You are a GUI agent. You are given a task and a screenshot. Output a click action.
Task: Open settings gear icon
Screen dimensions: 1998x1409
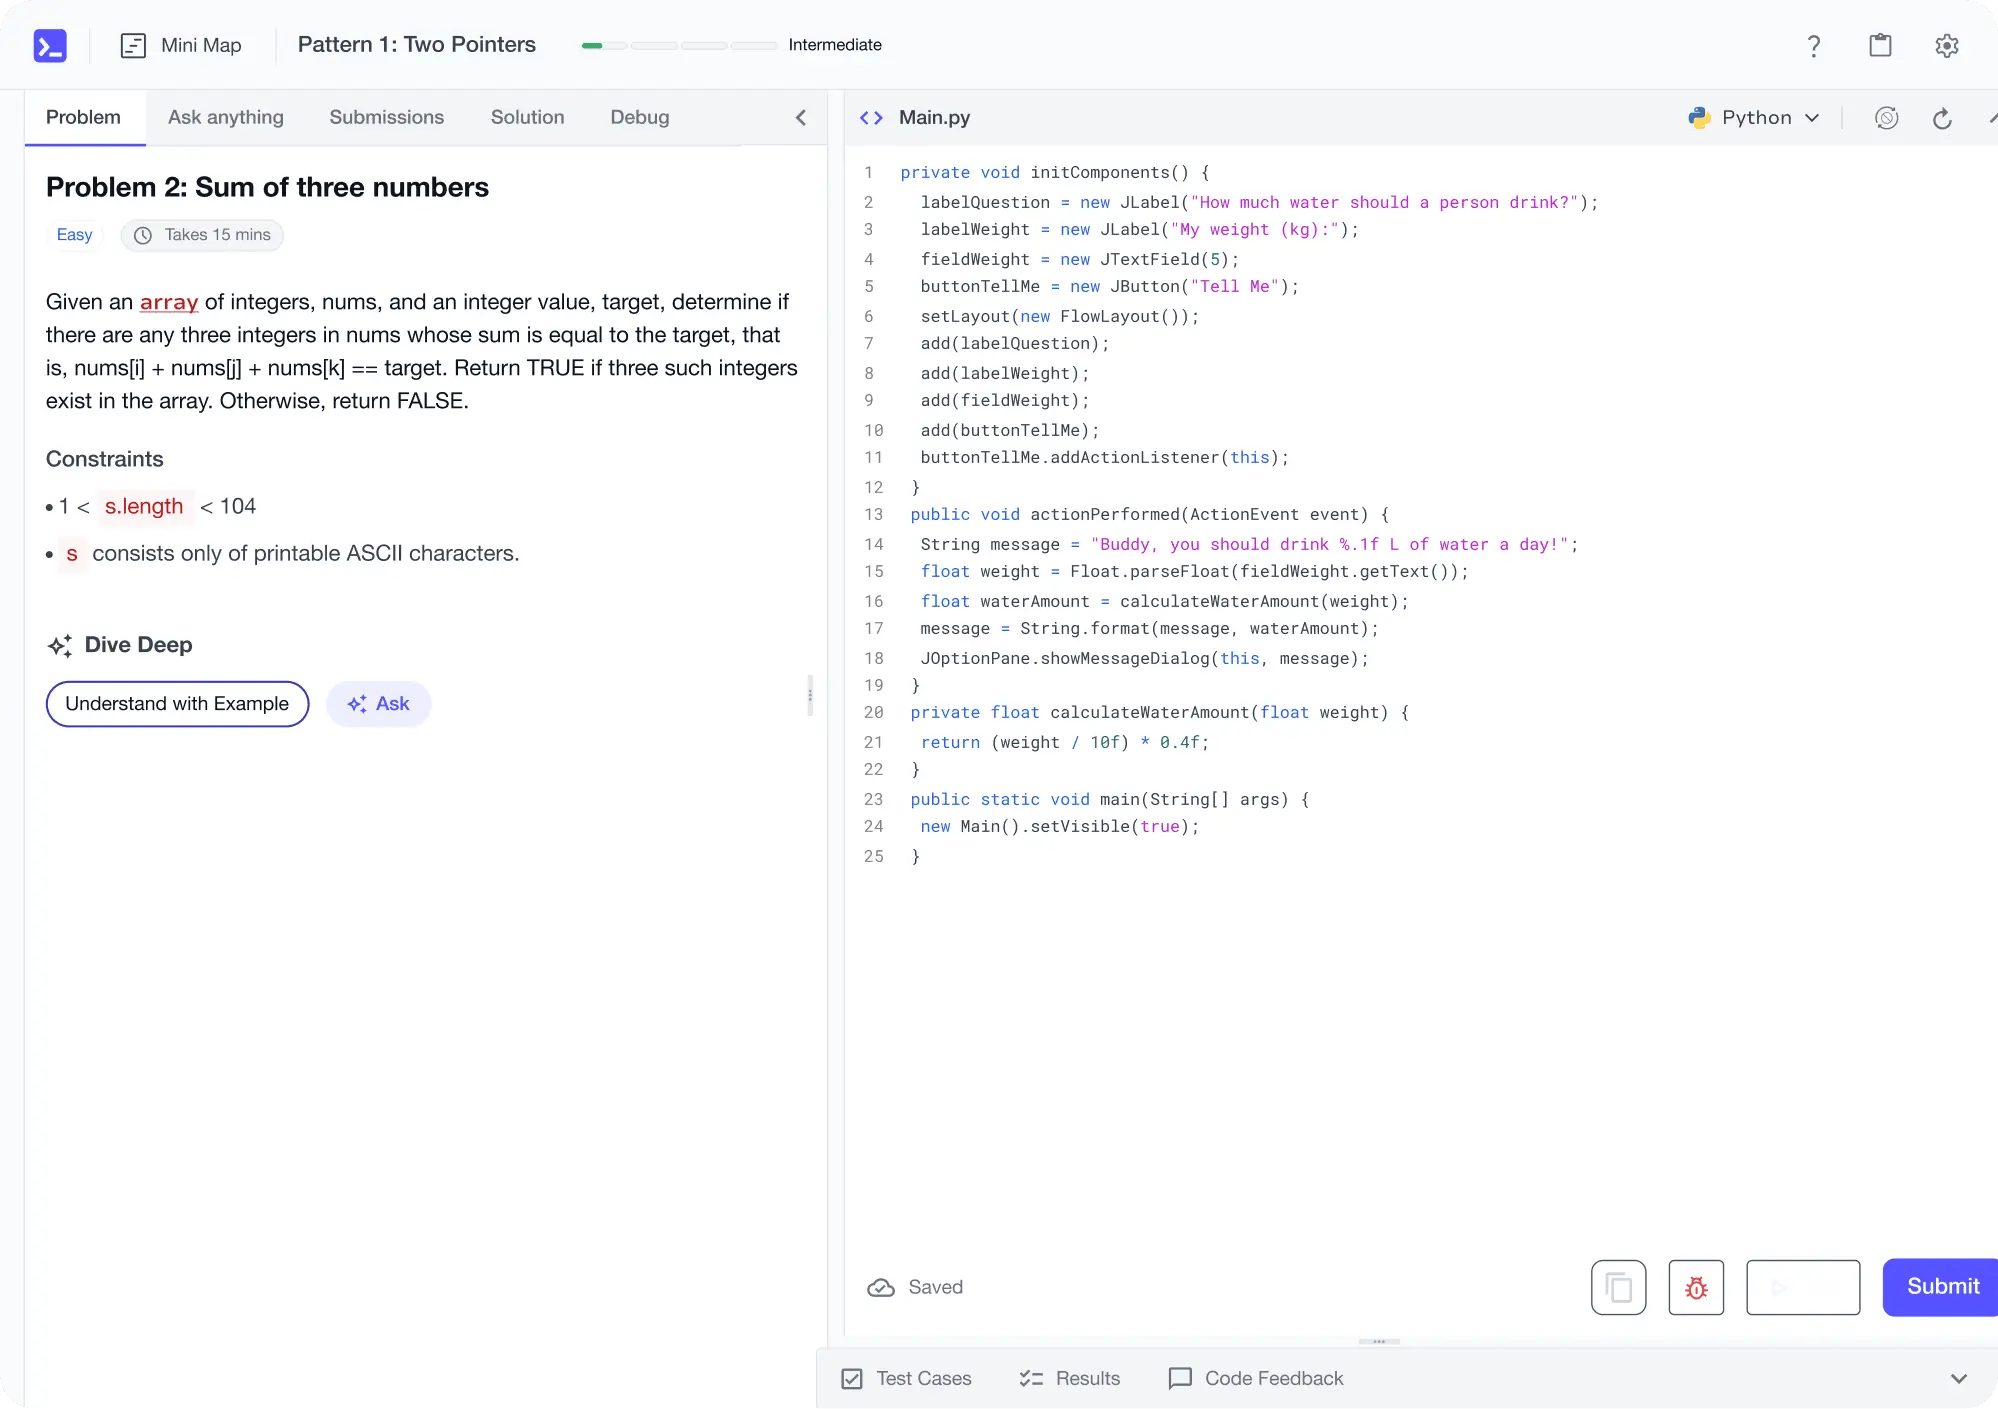pos(1946,46)
